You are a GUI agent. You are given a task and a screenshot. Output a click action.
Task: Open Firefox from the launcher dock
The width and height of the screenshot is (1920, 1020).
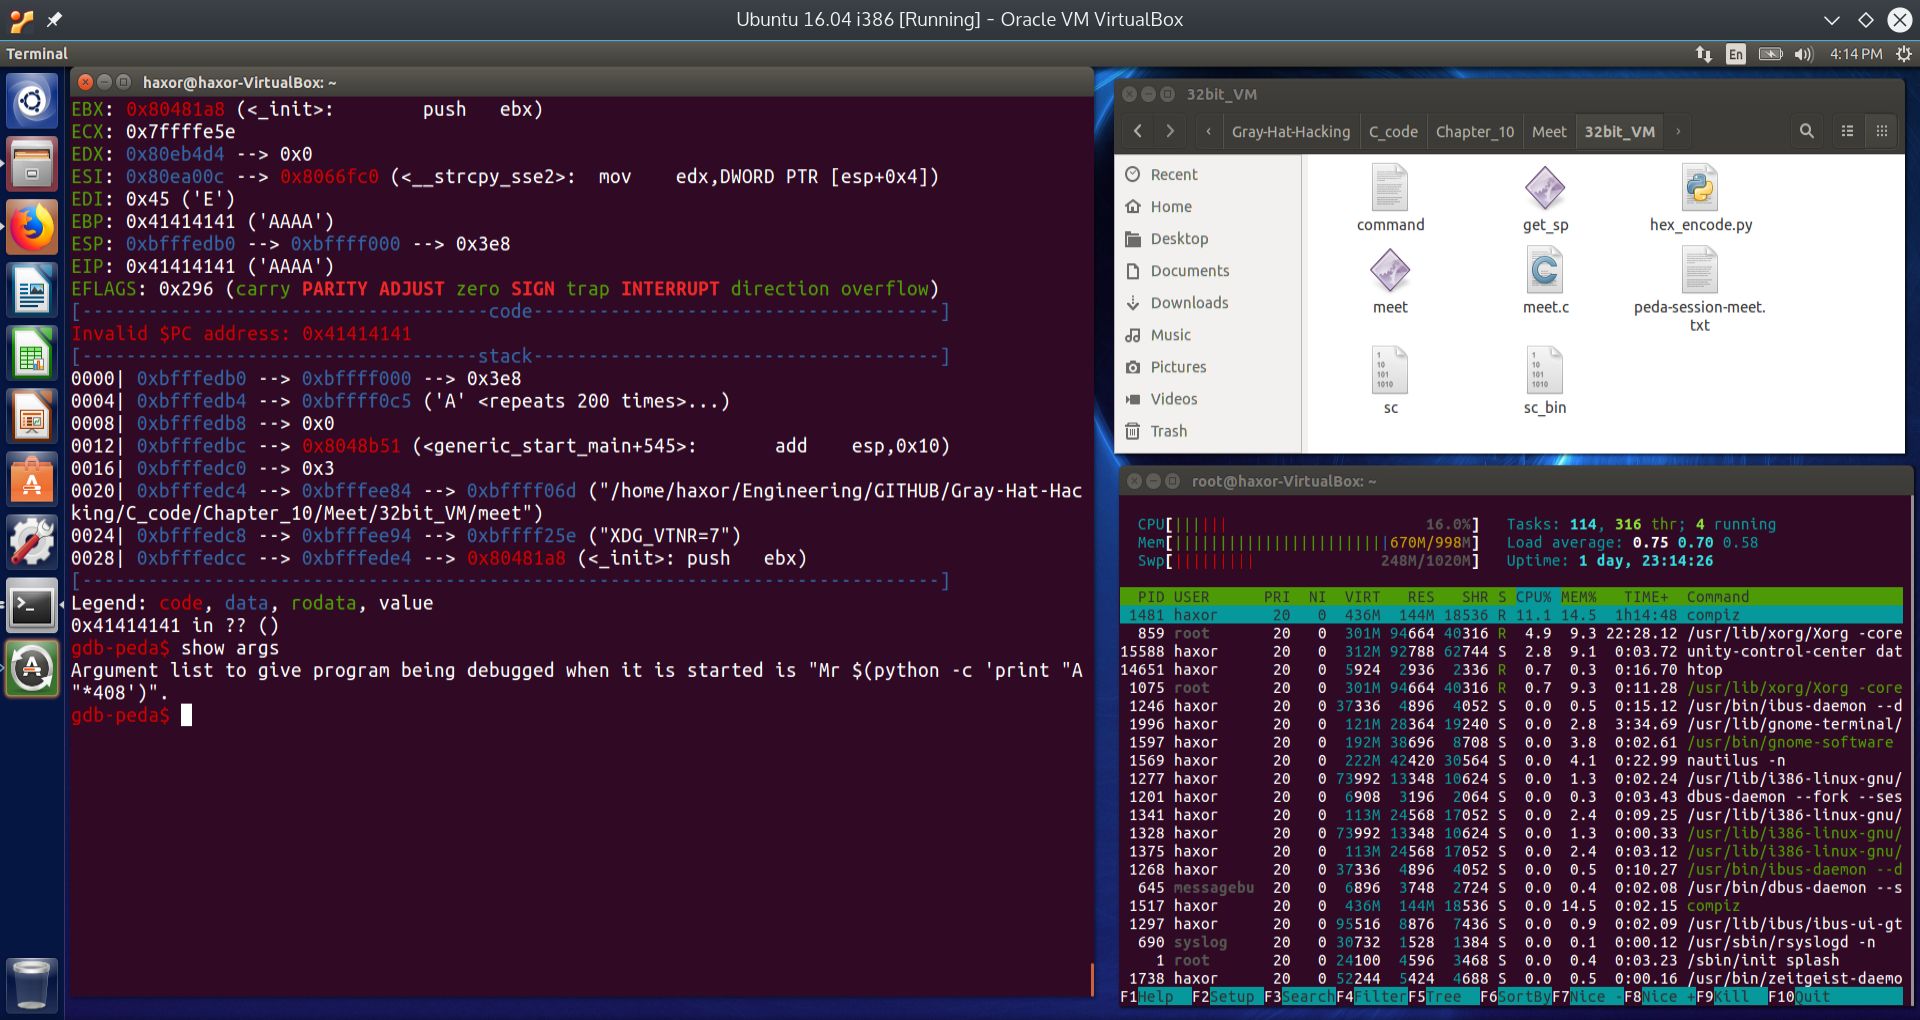tap(33, 227)
